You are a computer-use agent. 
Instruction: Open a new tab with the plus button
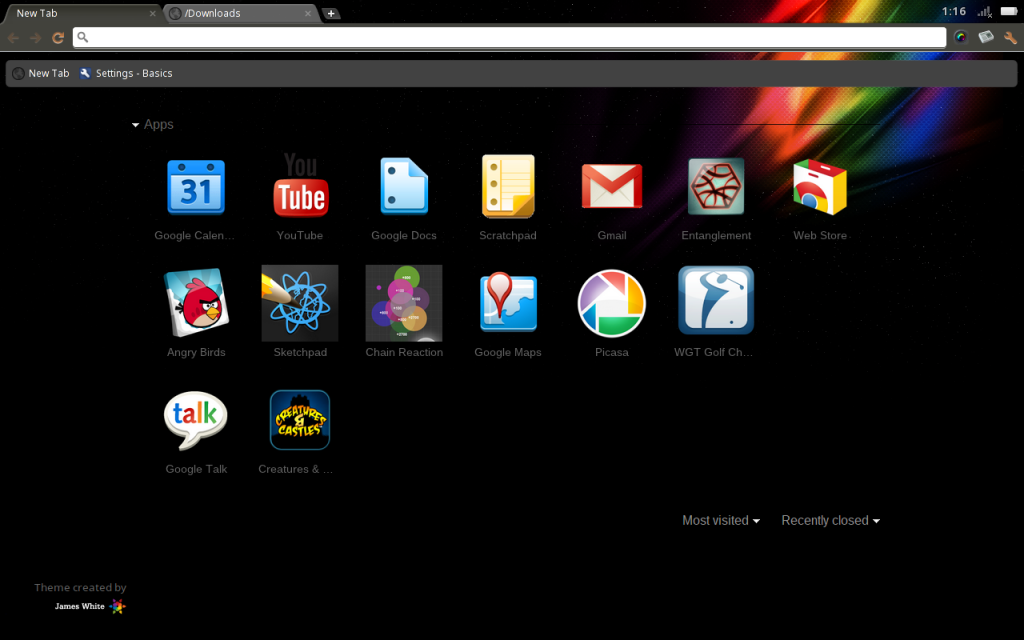[331, 13]
